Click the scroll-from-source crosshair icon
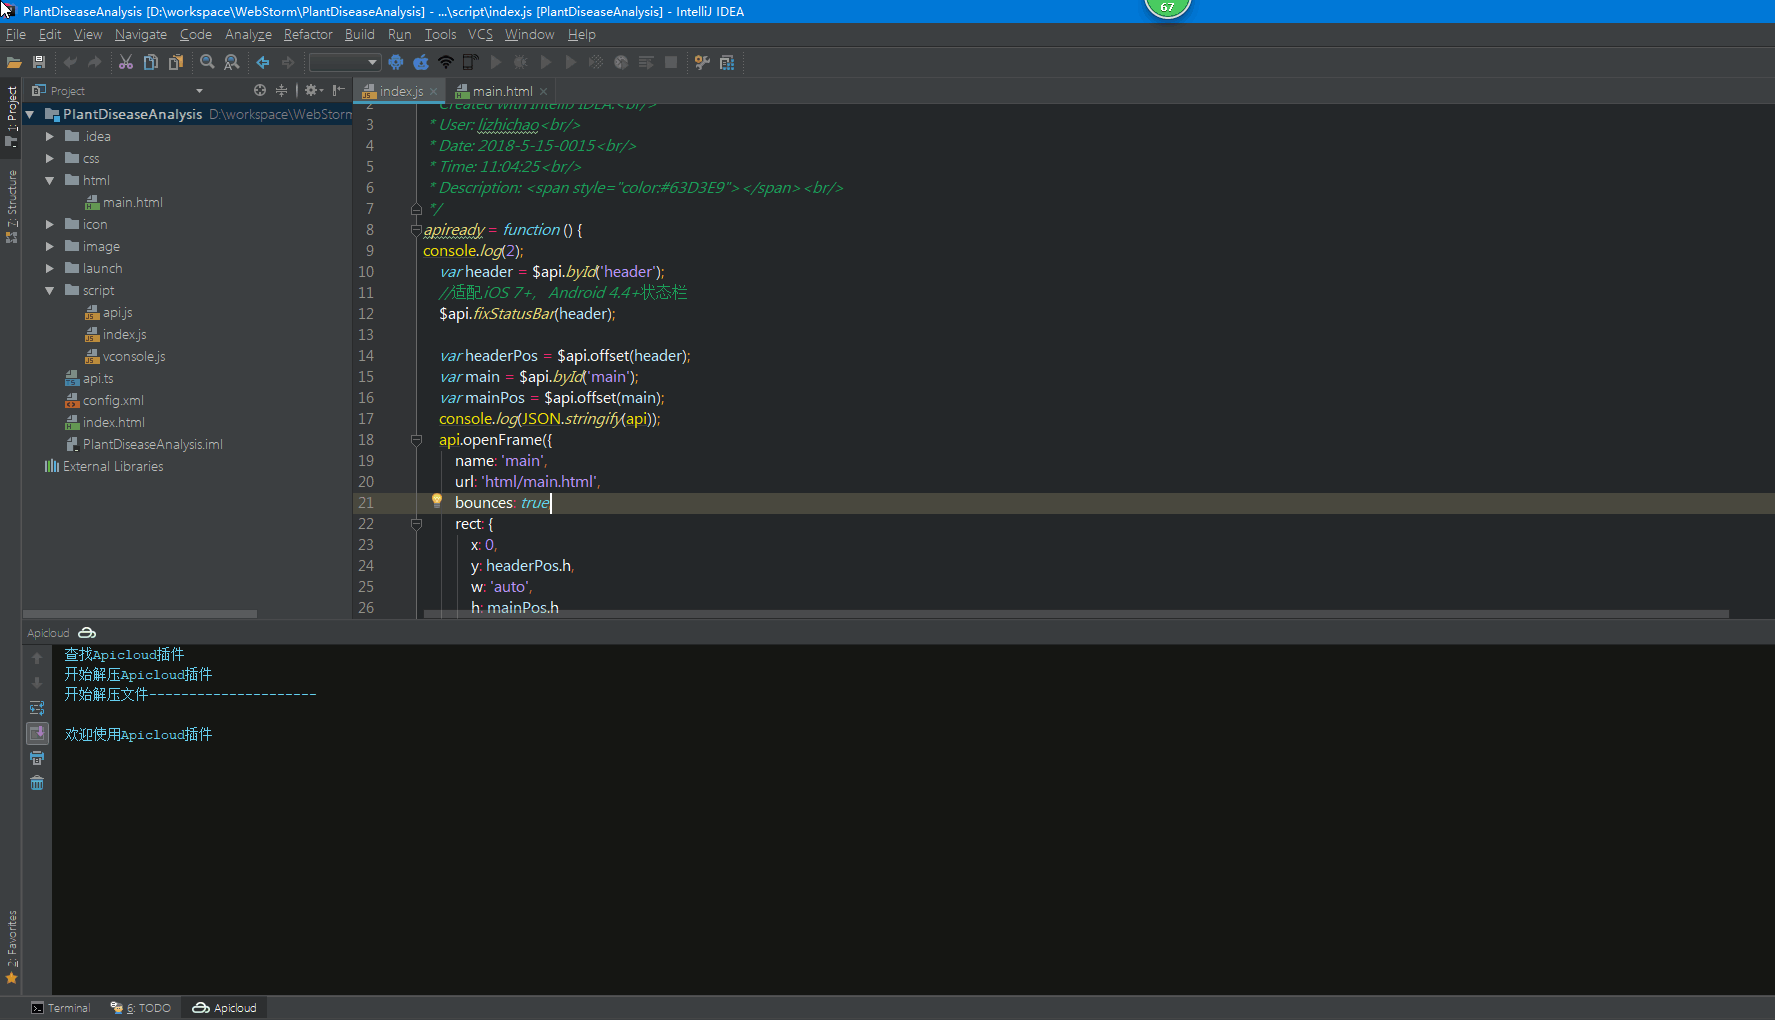The height and width of the screenshot is (1020, 1775). tap(260, 90)
